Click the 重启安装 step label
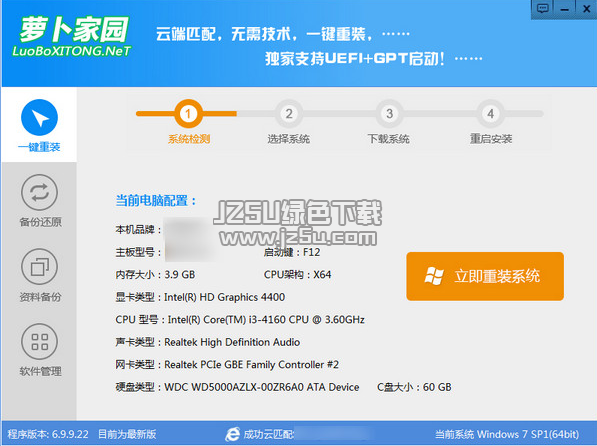 [491, 139]
